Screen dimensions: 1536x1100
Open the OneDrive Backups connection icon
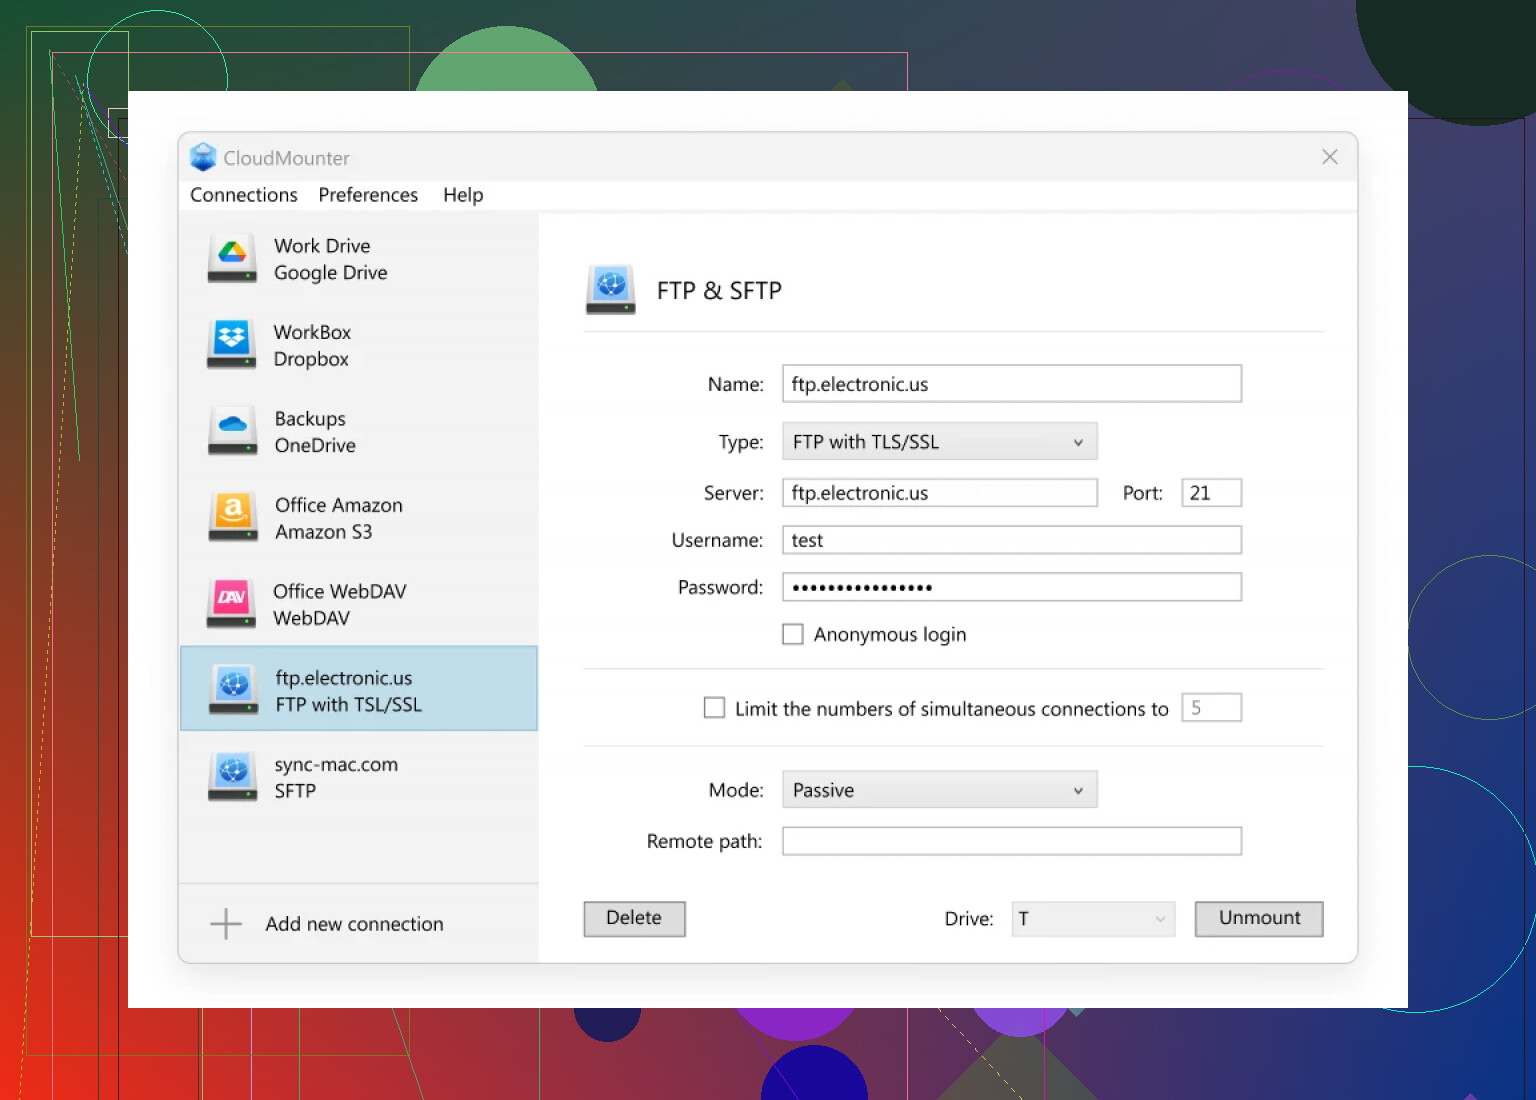[x=232, y=431]
